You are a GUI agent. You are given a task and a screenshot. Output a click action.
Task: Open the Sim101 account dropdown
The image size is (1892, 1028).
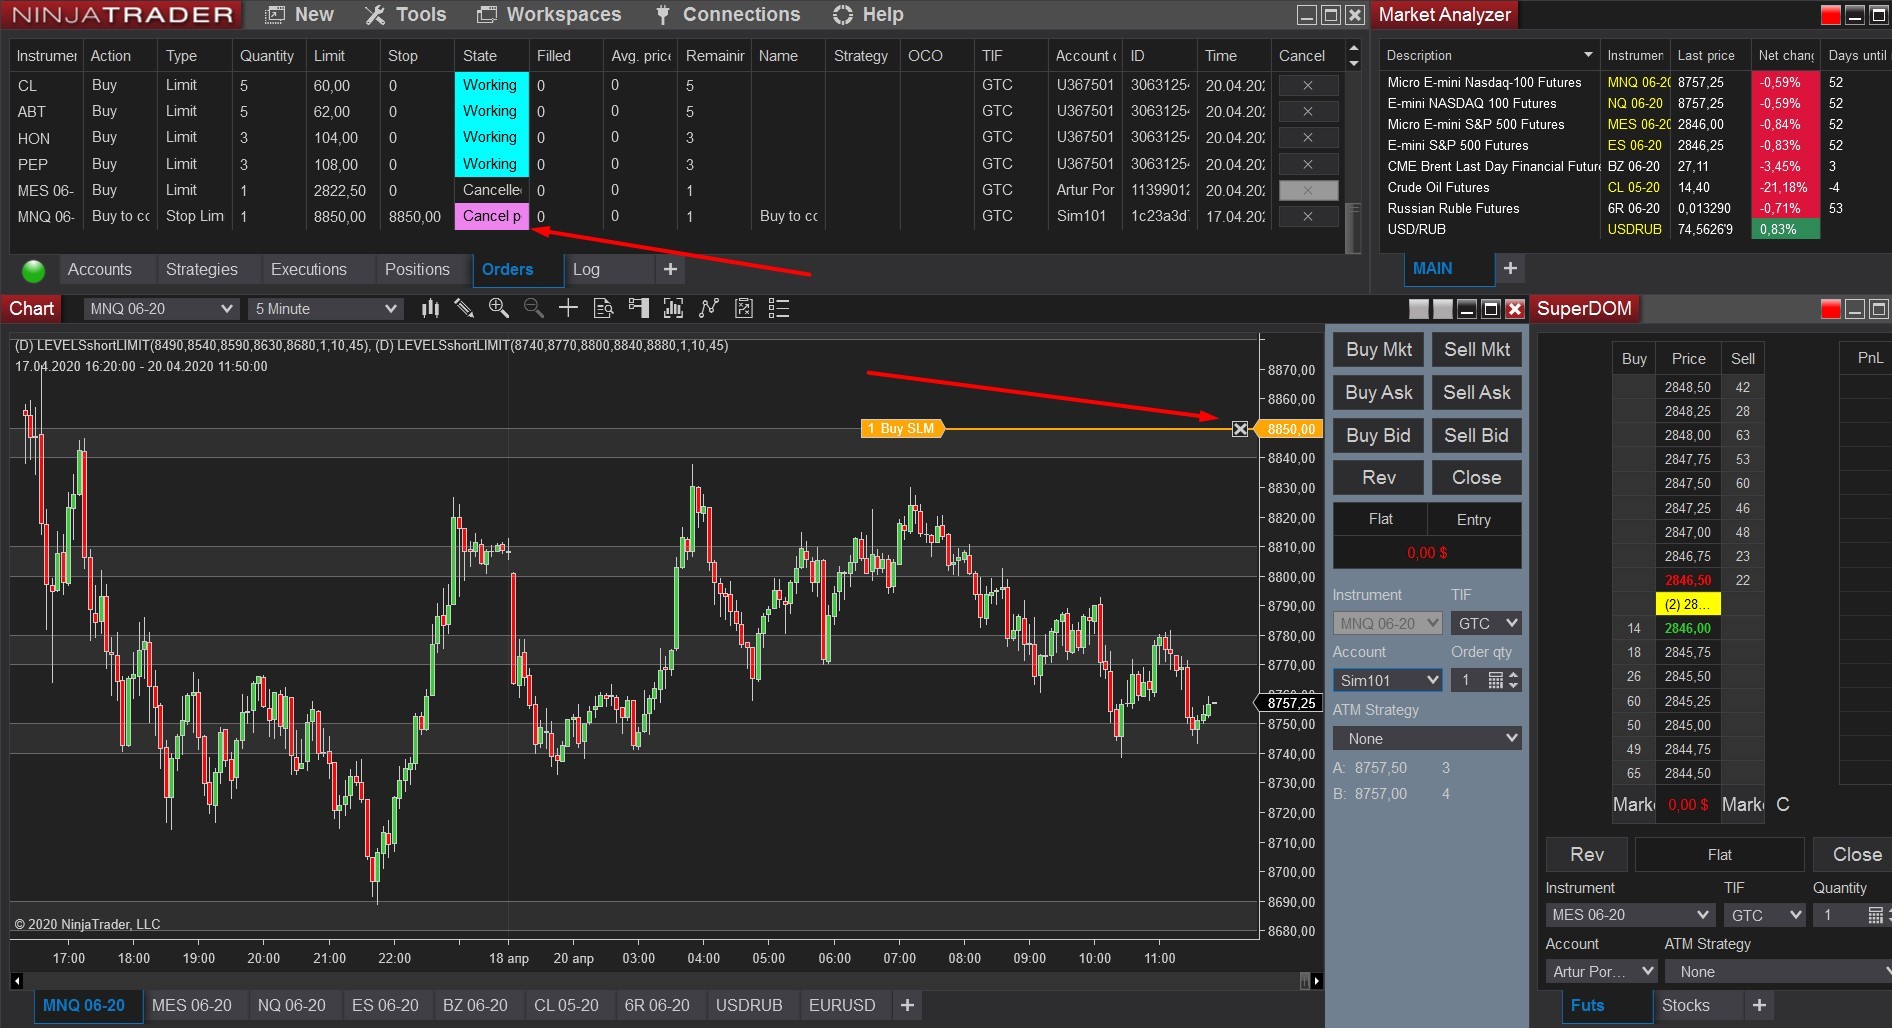1388,681
